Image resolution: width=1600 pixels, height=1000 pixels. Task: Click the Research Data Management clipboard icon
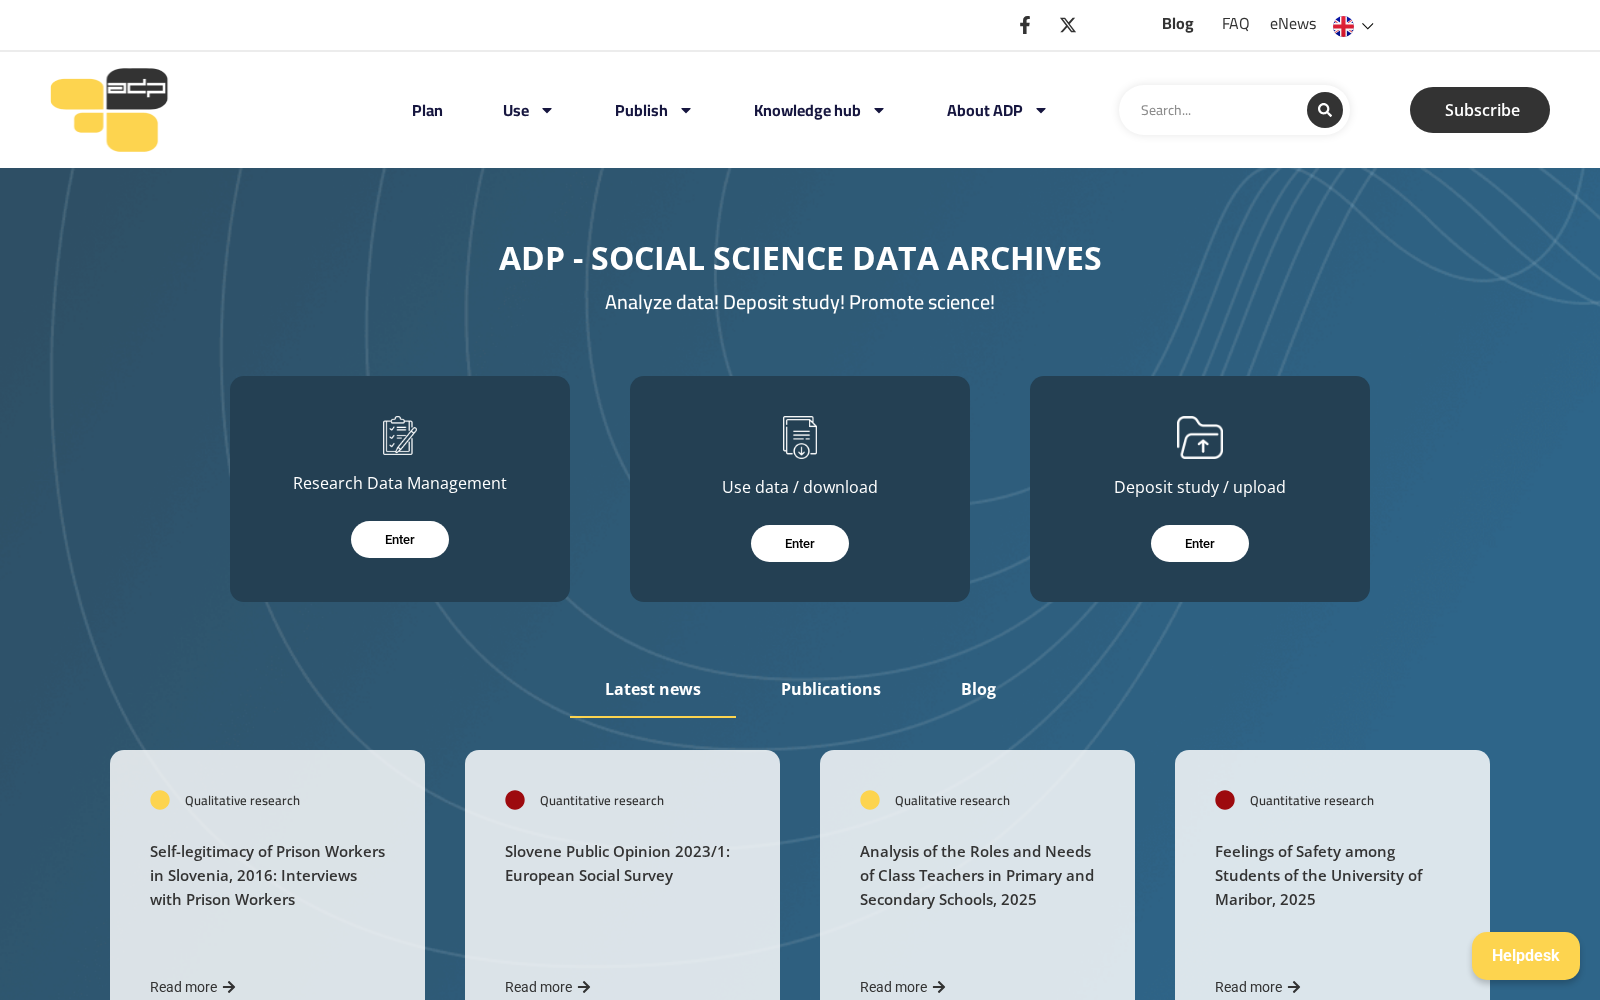coord(400,436)
